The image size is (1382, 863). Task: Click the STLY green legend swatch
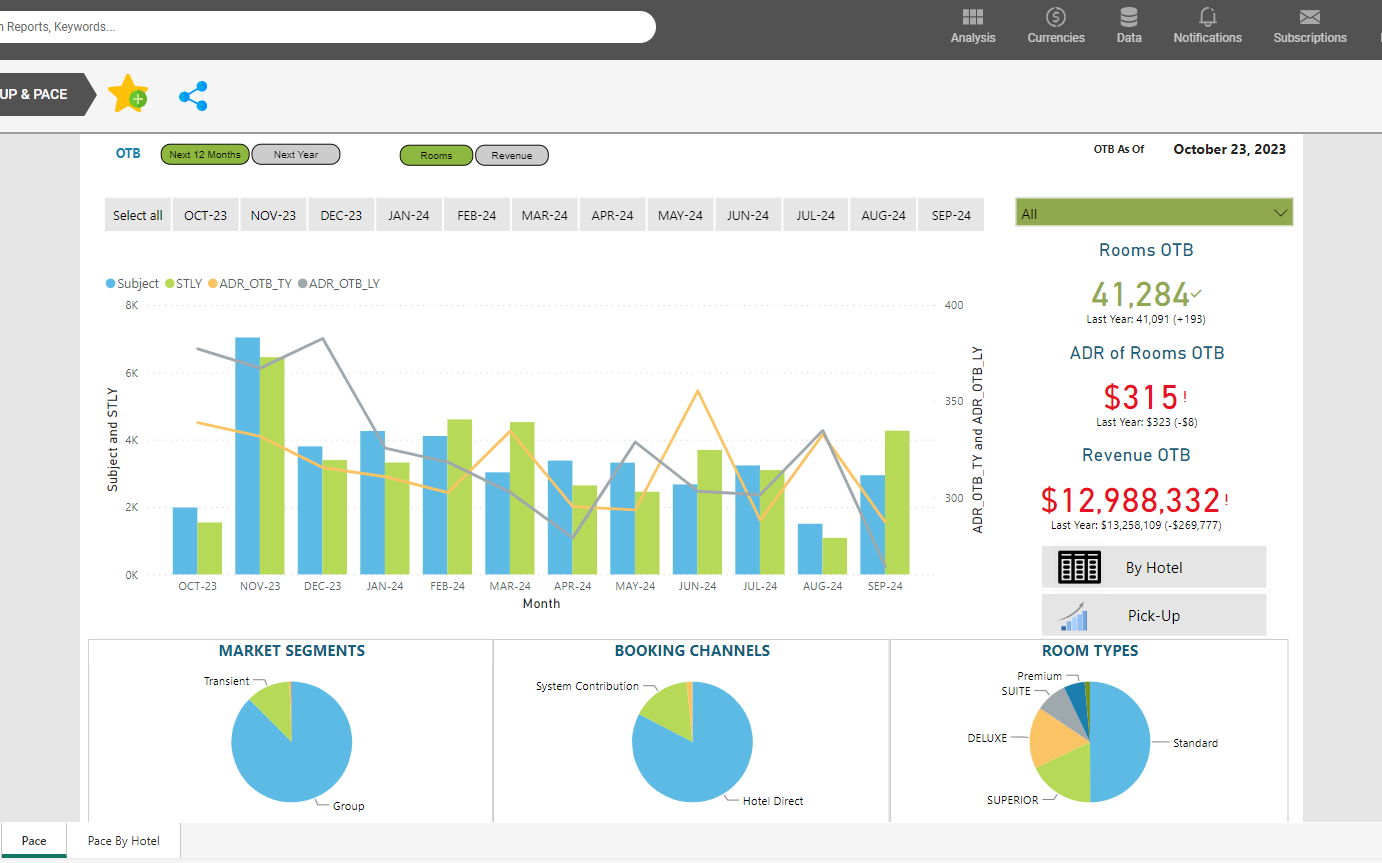pyautogui.click(x=170, y=284)
